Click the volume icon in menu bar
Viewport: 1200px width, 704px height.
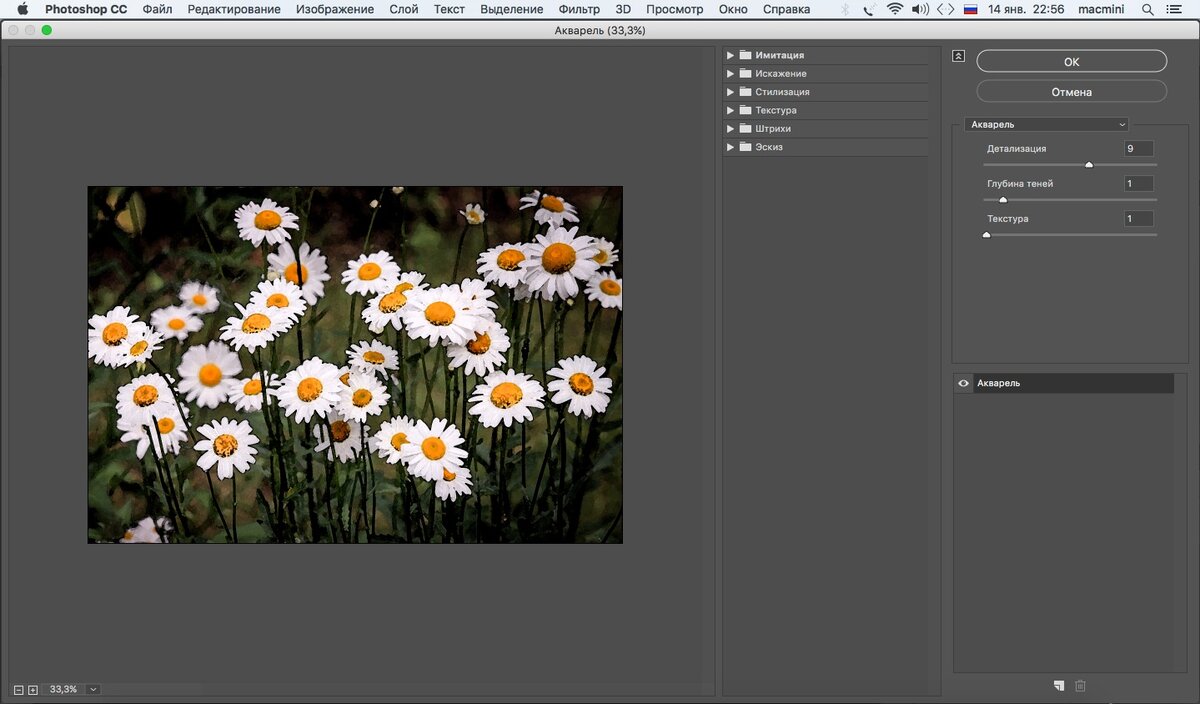coord(920,9)
